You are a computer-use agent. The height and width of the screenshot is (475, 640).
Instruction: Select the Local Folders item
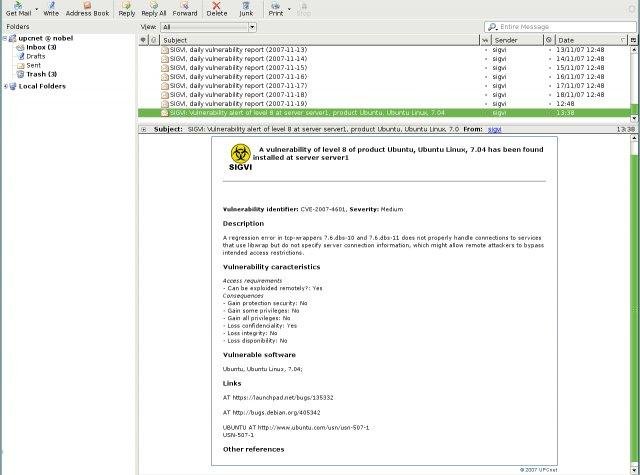pos(42,86)
